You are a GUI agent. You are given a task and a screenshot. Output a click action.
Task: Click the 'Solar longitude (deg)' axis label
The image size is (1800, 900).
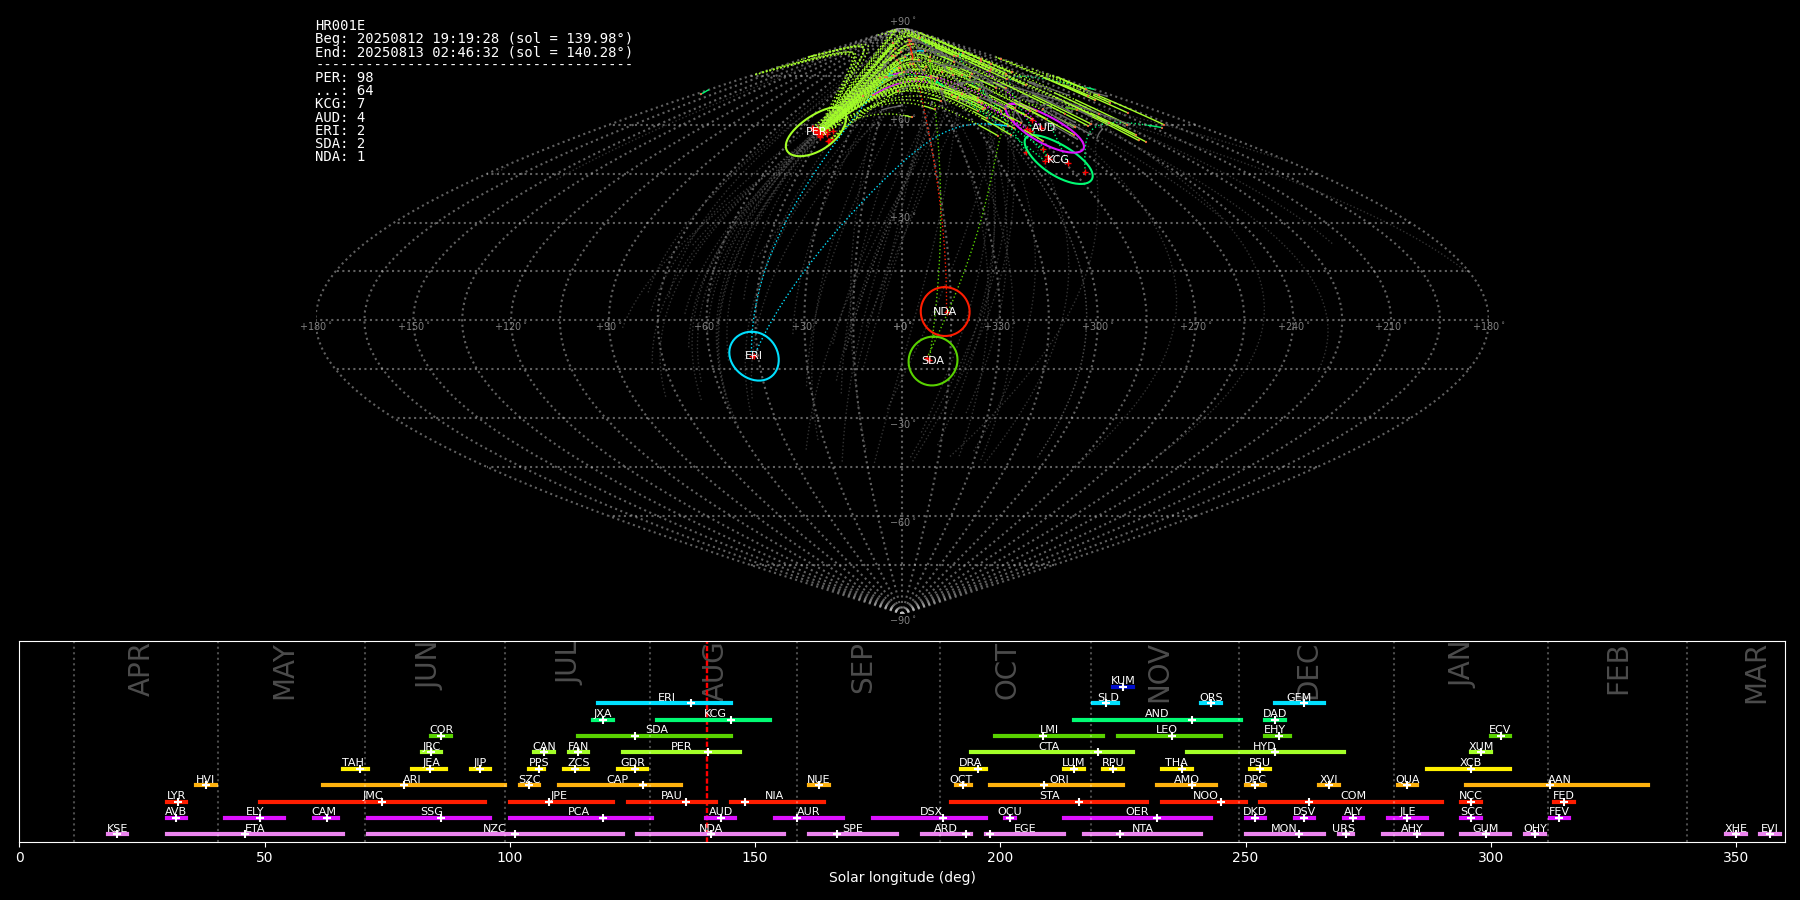[902, 878]
